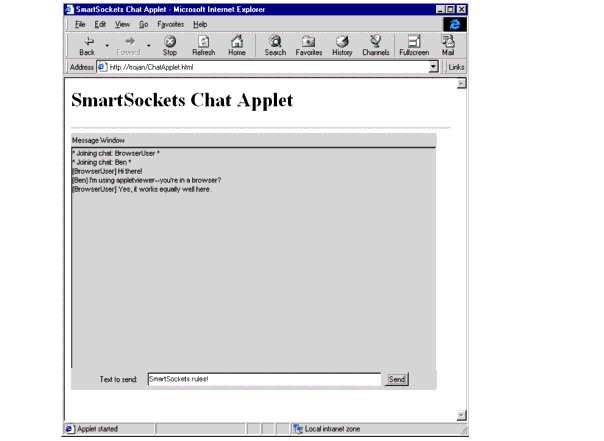Open Channels toolbar icon
Screen dimensions: 604x441
[376, 46]
